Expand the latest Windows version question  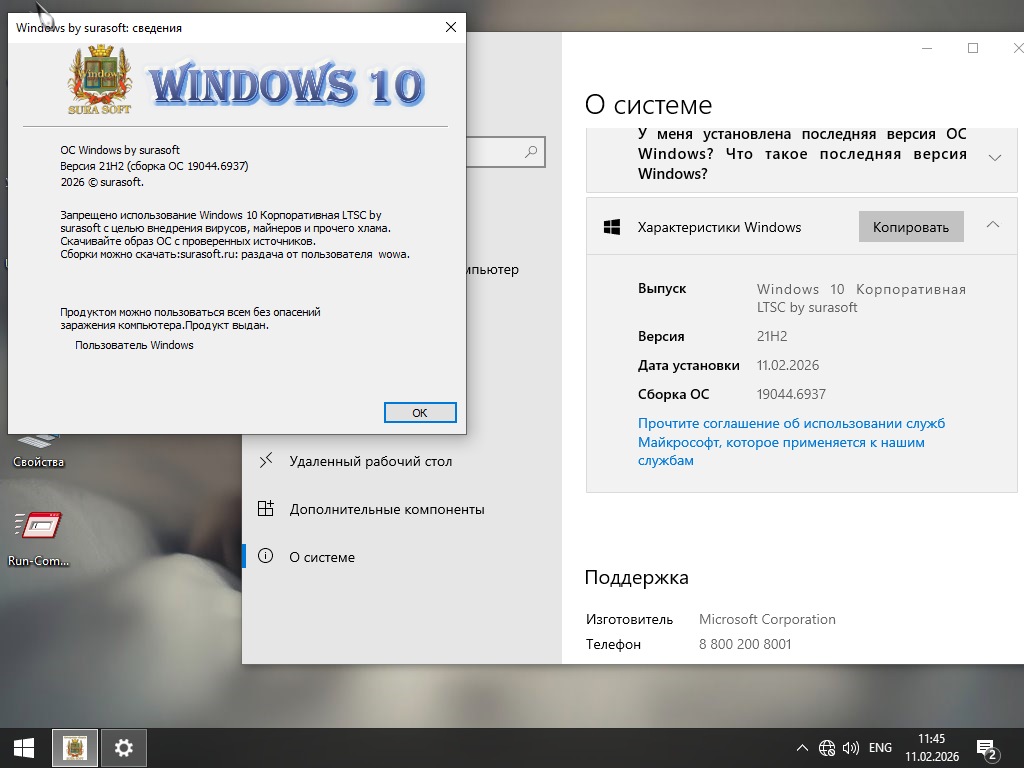995,157
